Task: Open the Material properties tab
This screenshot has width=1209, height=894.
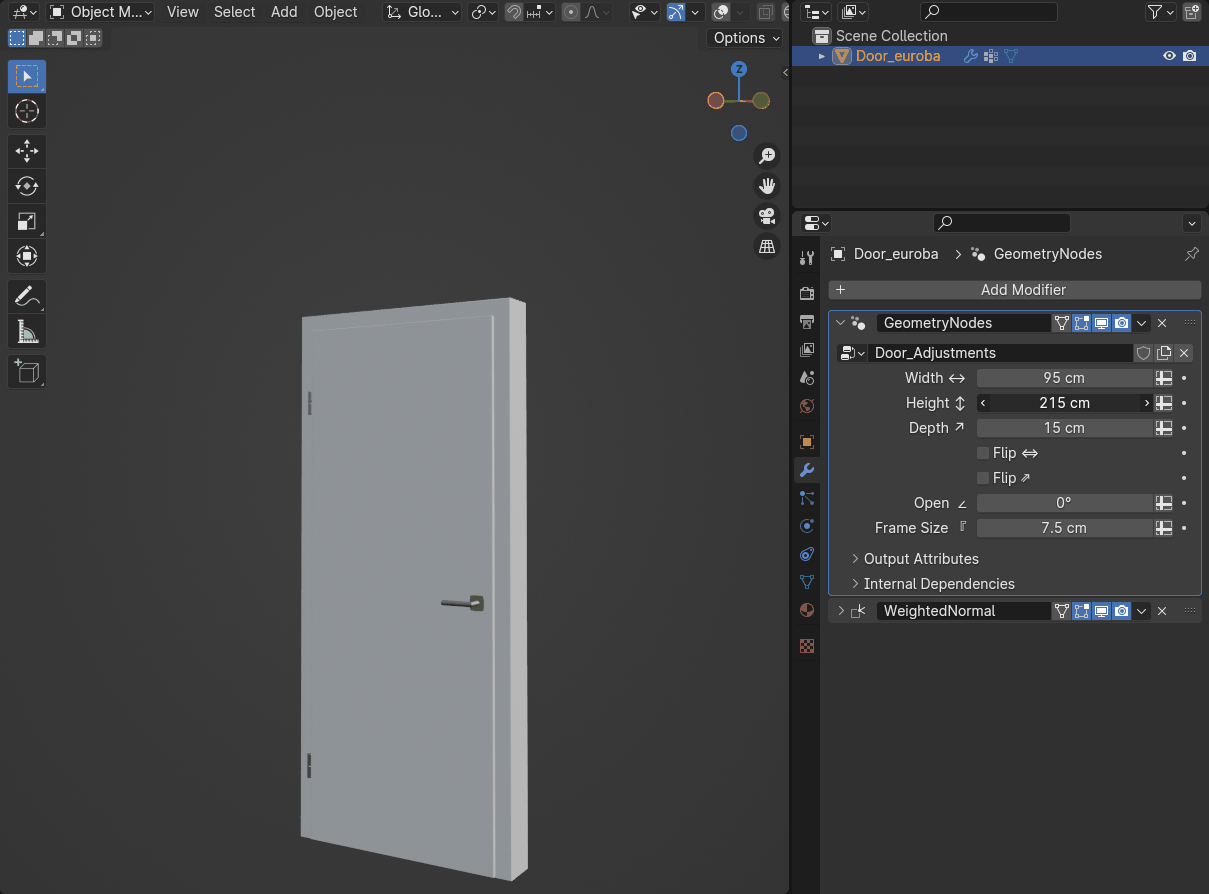Action: point(807,609)
